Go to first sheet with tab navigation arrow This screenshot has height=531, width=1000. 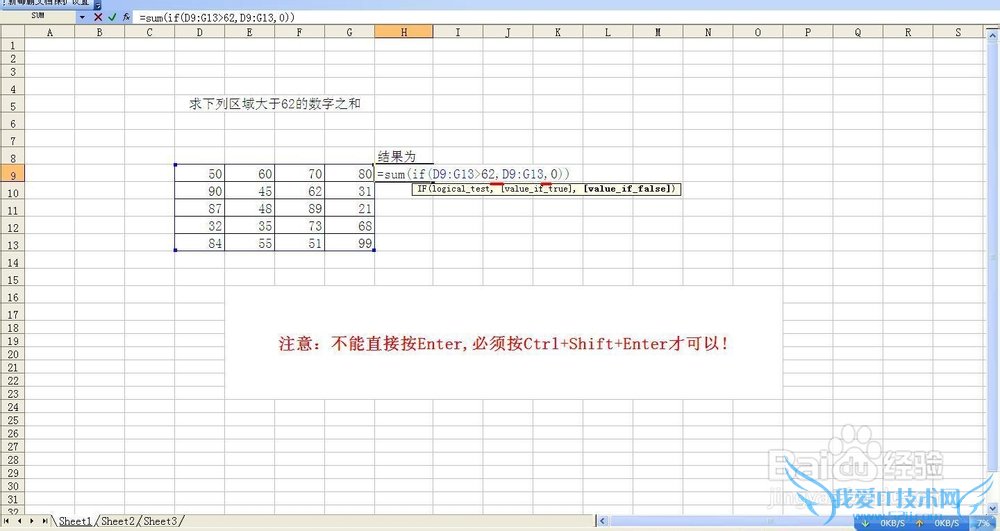[x=7, y=521]
